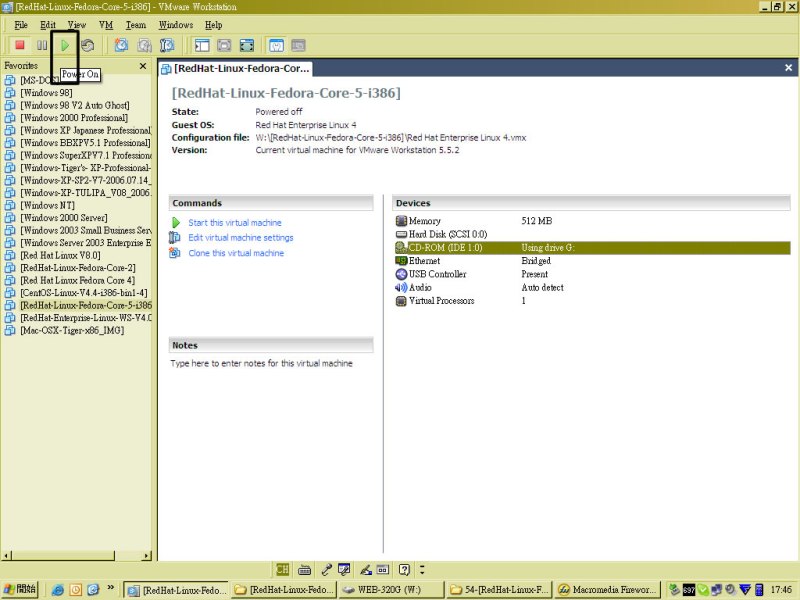Click the Audio speaker device icon

pyautogui.click(x=401, y=287)
